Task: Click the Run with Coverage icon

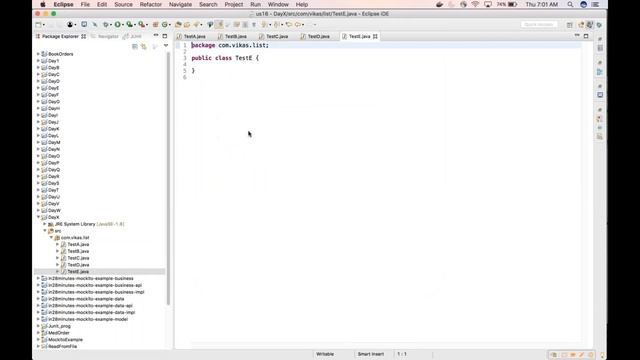Action: [129, 24]
